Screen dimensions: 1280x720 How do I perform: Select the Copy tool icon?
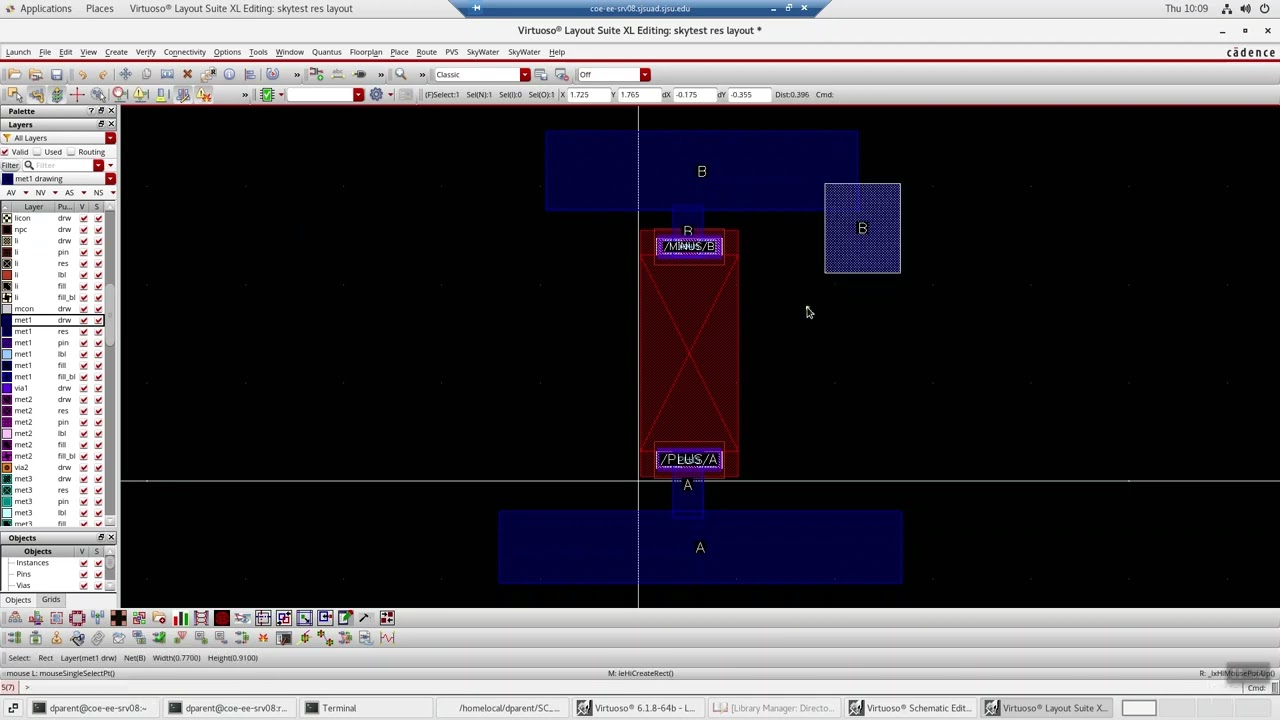(x=146, y=75)
